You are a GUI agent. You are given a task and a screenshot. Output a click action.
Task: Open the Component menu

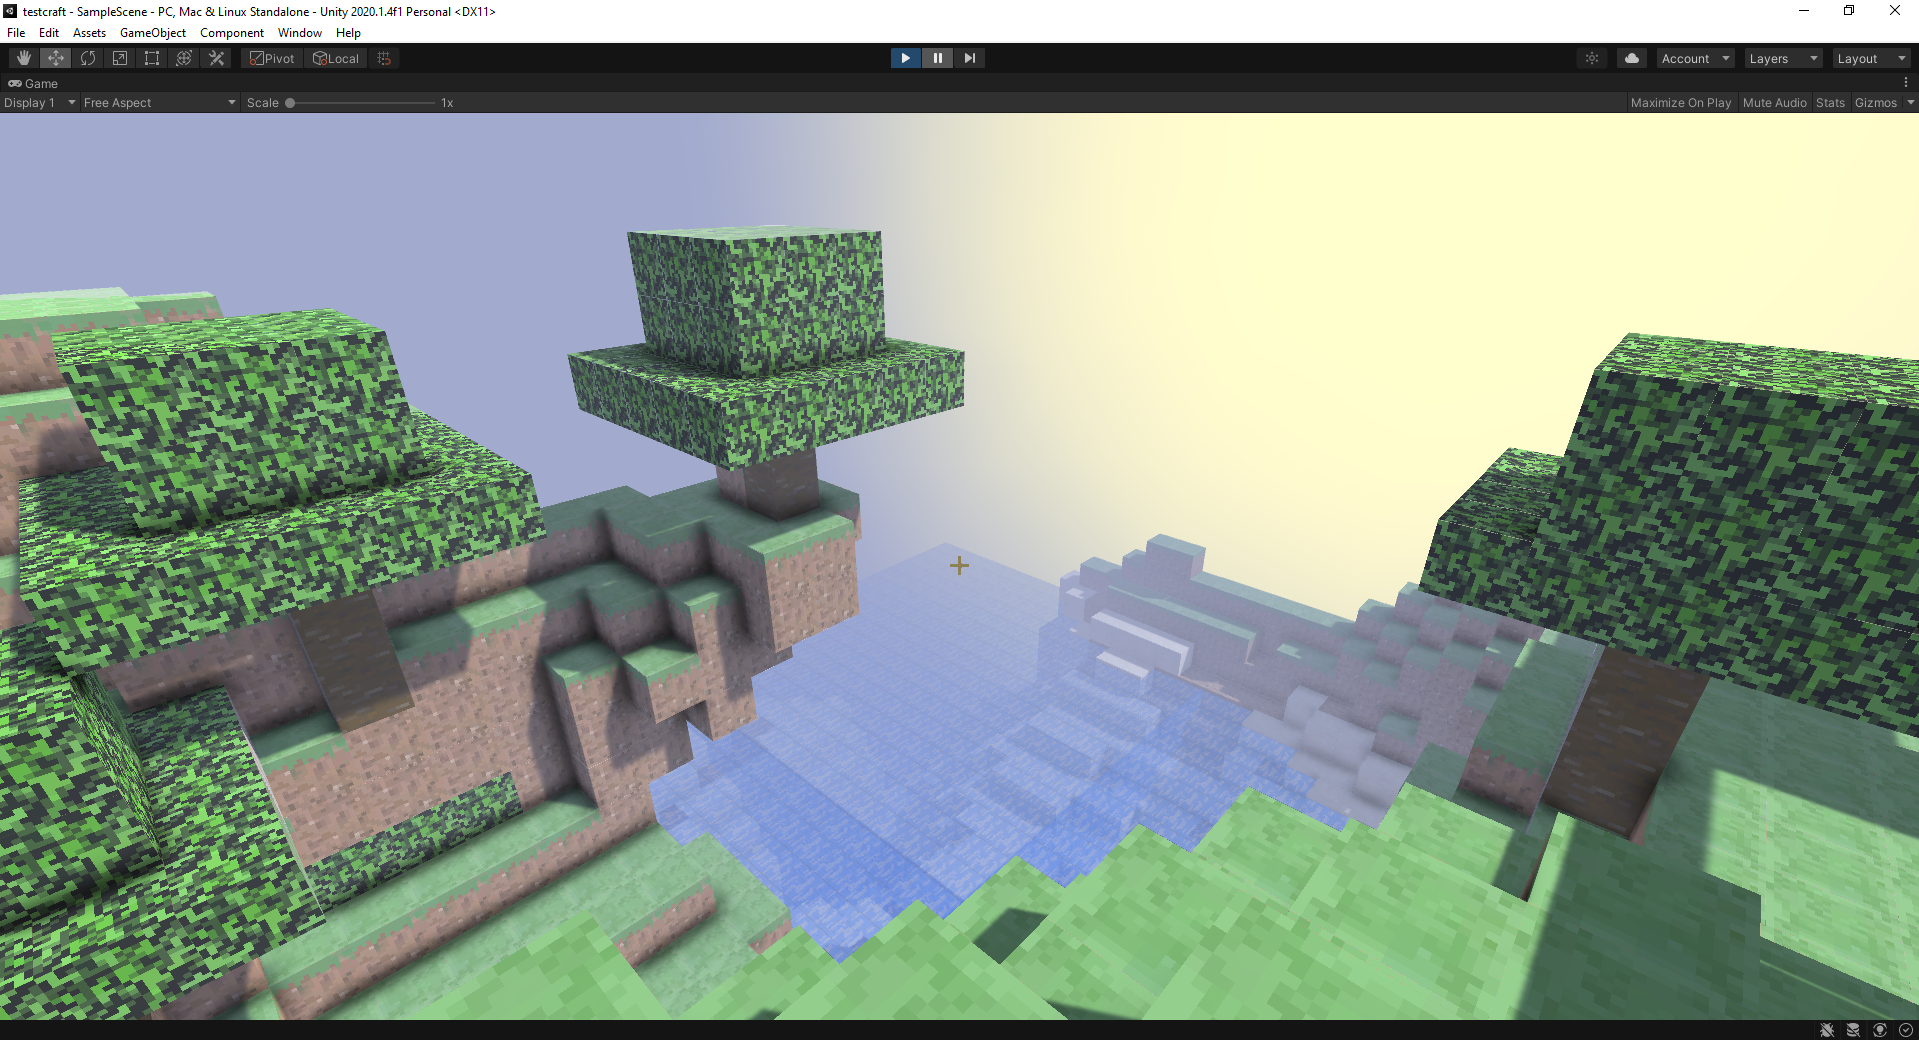(232, 32)
